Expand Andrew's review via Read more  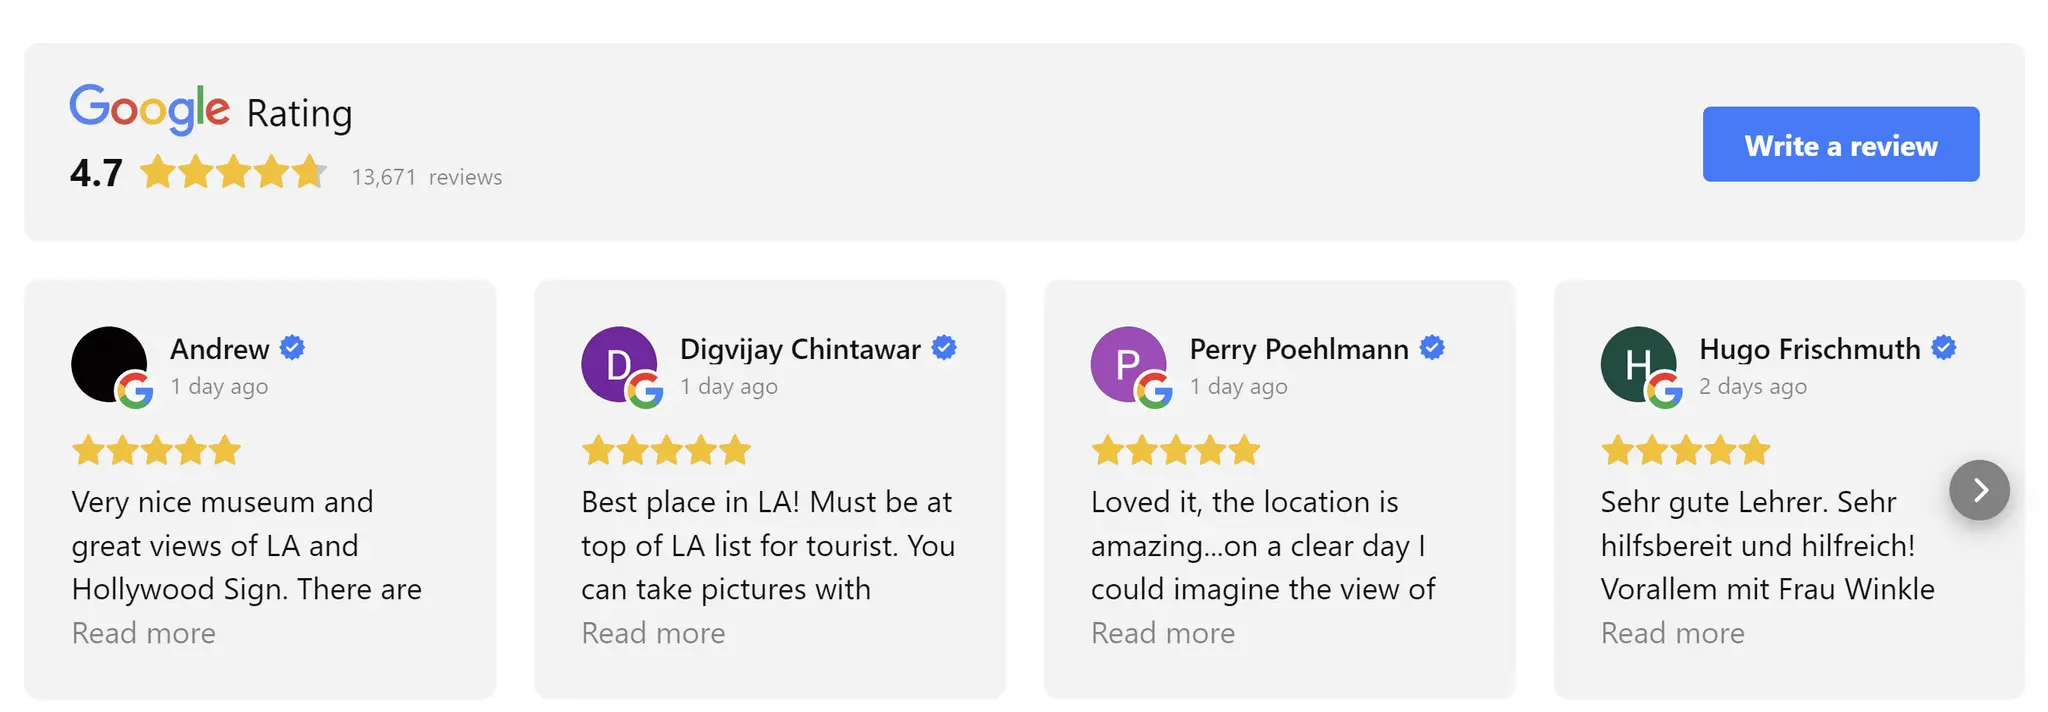coord(143,633)
